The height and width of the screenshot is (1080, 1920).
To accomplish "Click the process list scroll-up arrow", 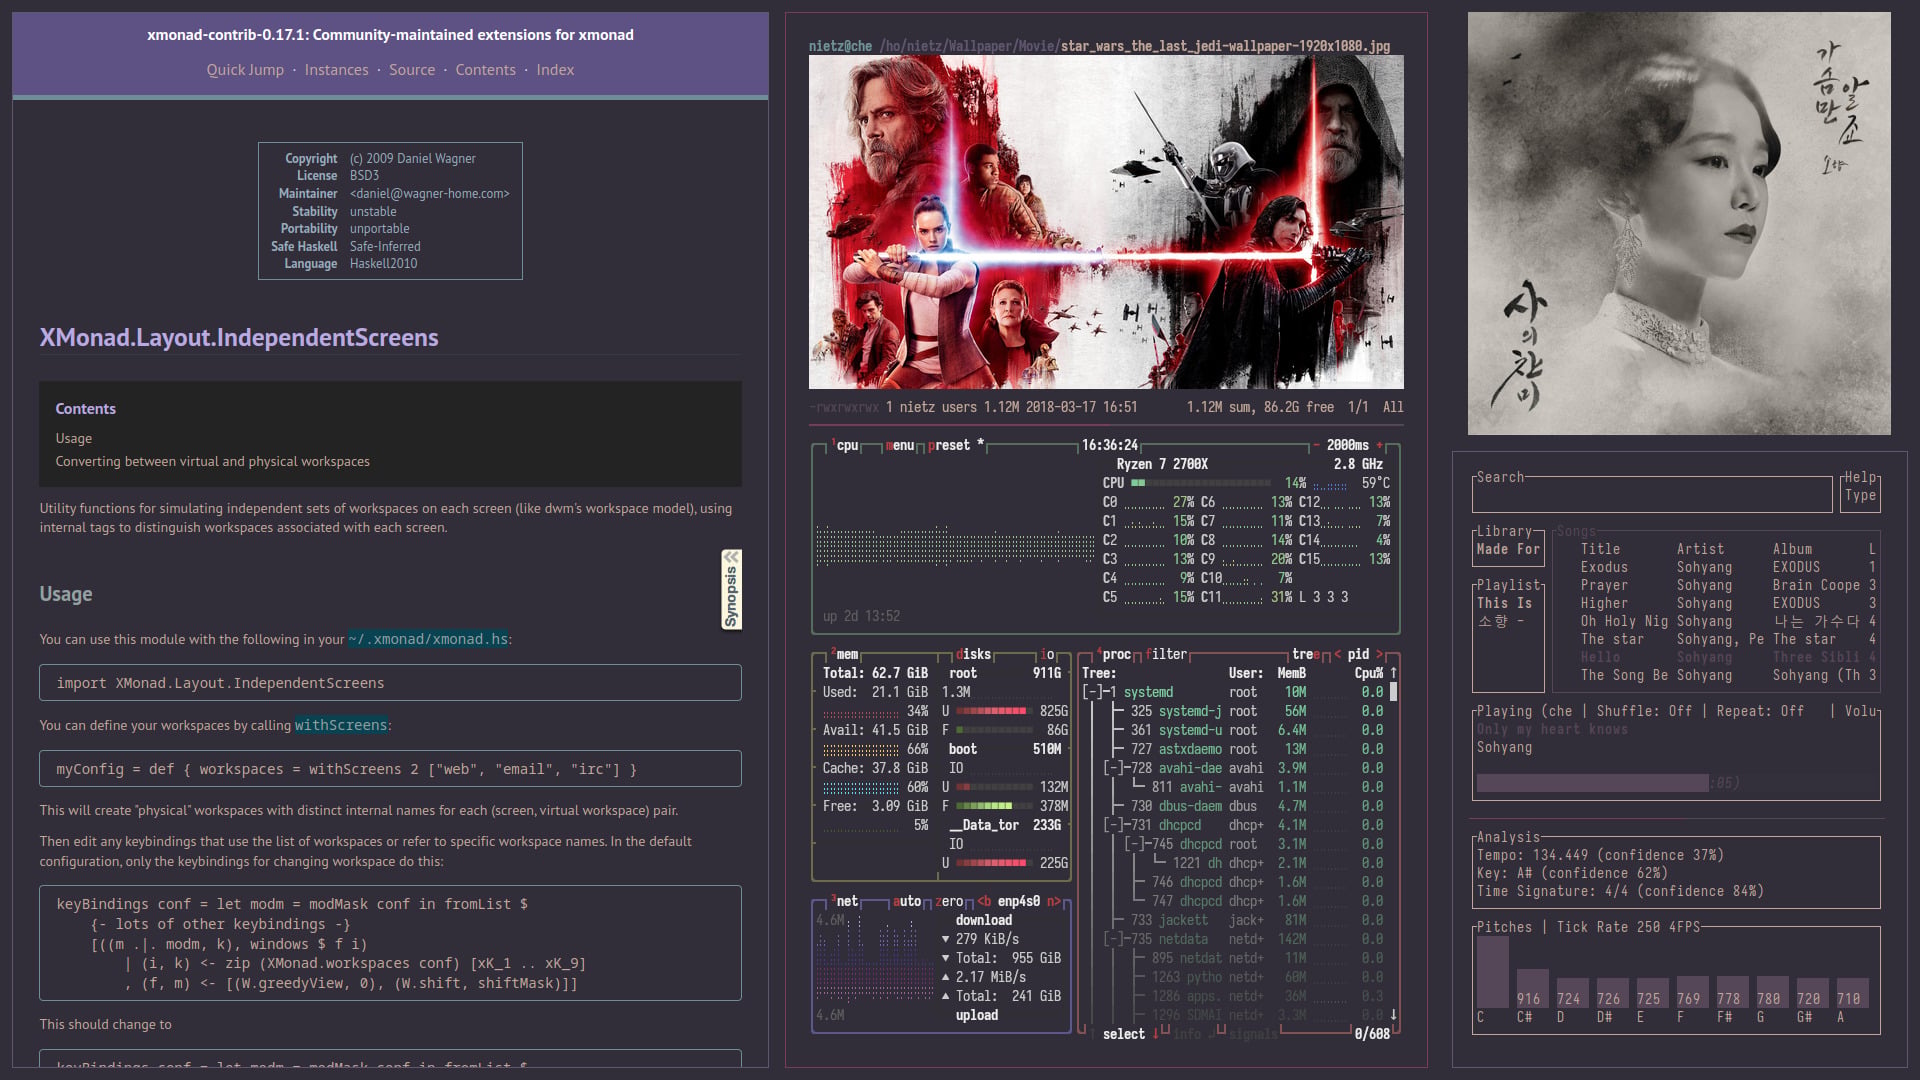I will (1393, 673).
